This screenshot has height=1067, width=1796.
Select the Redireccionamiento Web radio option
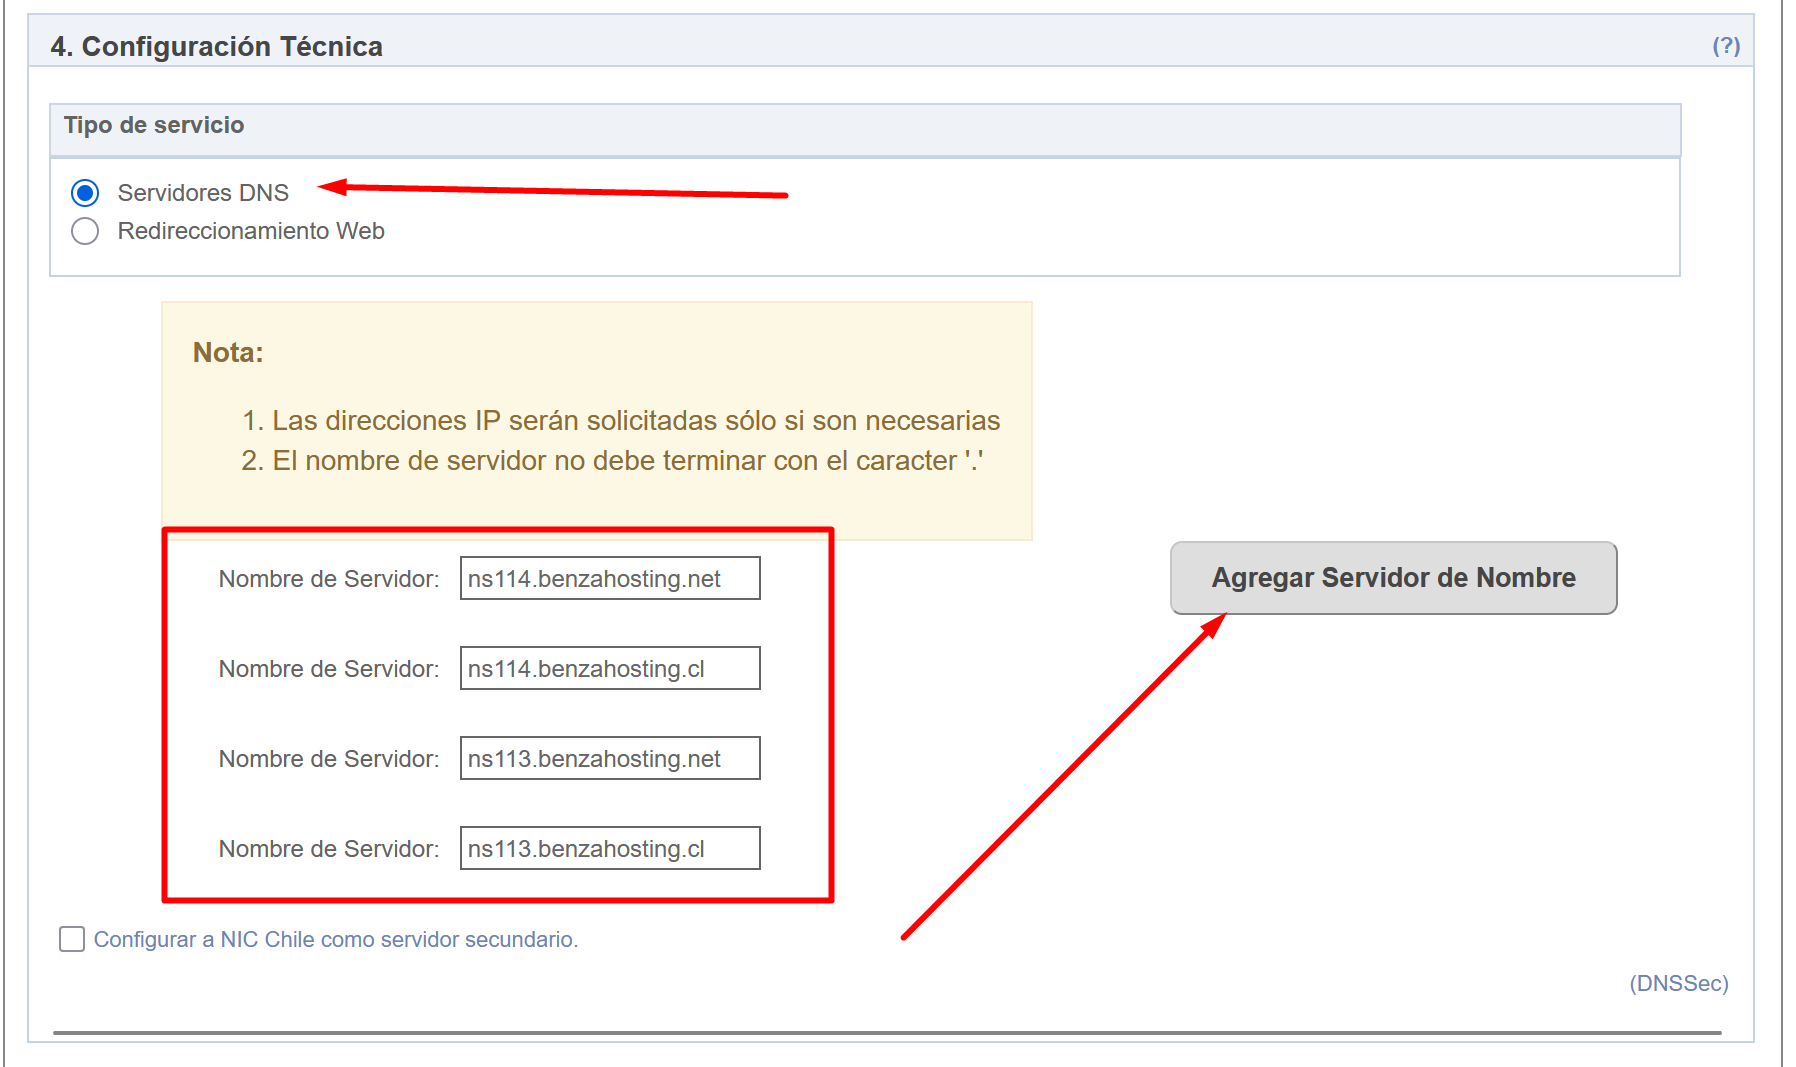point(85,231)
